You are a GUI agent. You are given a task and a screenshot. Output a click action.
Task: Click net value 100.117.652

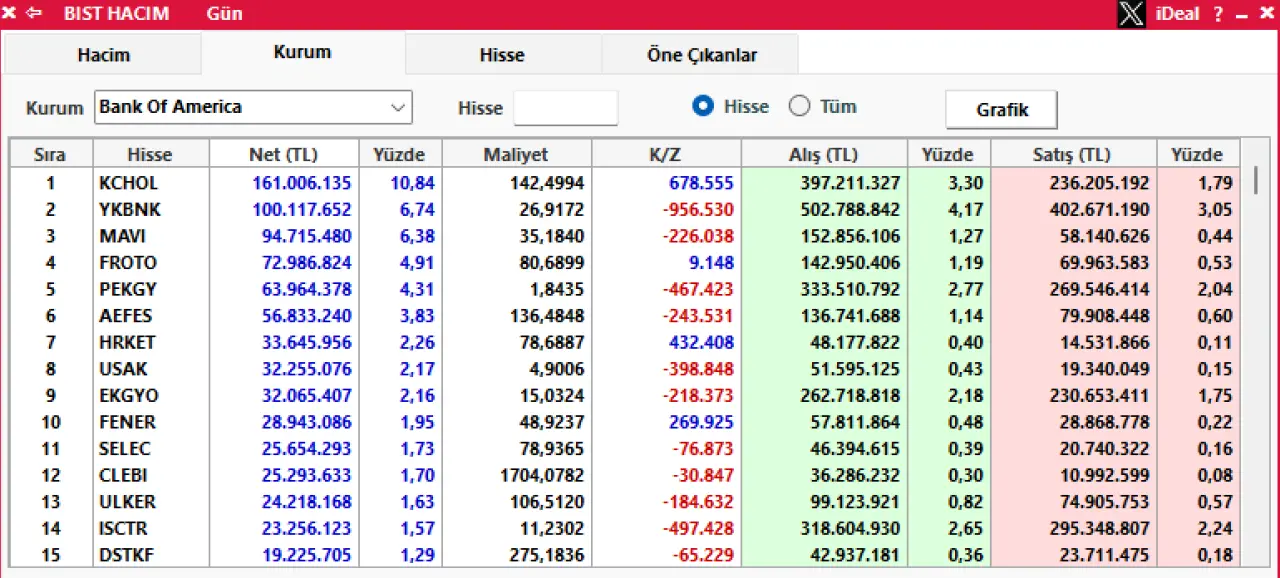(302, 210)
